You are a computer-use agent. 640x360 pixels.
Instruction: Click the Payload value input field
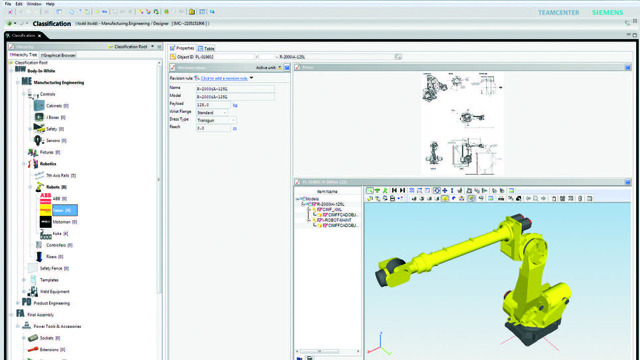pos(213,105)
